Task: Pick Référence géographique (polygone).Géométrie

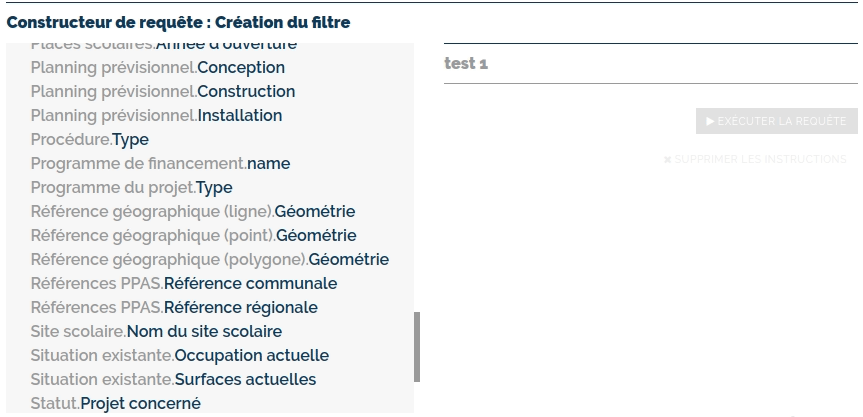Action: 210,260
